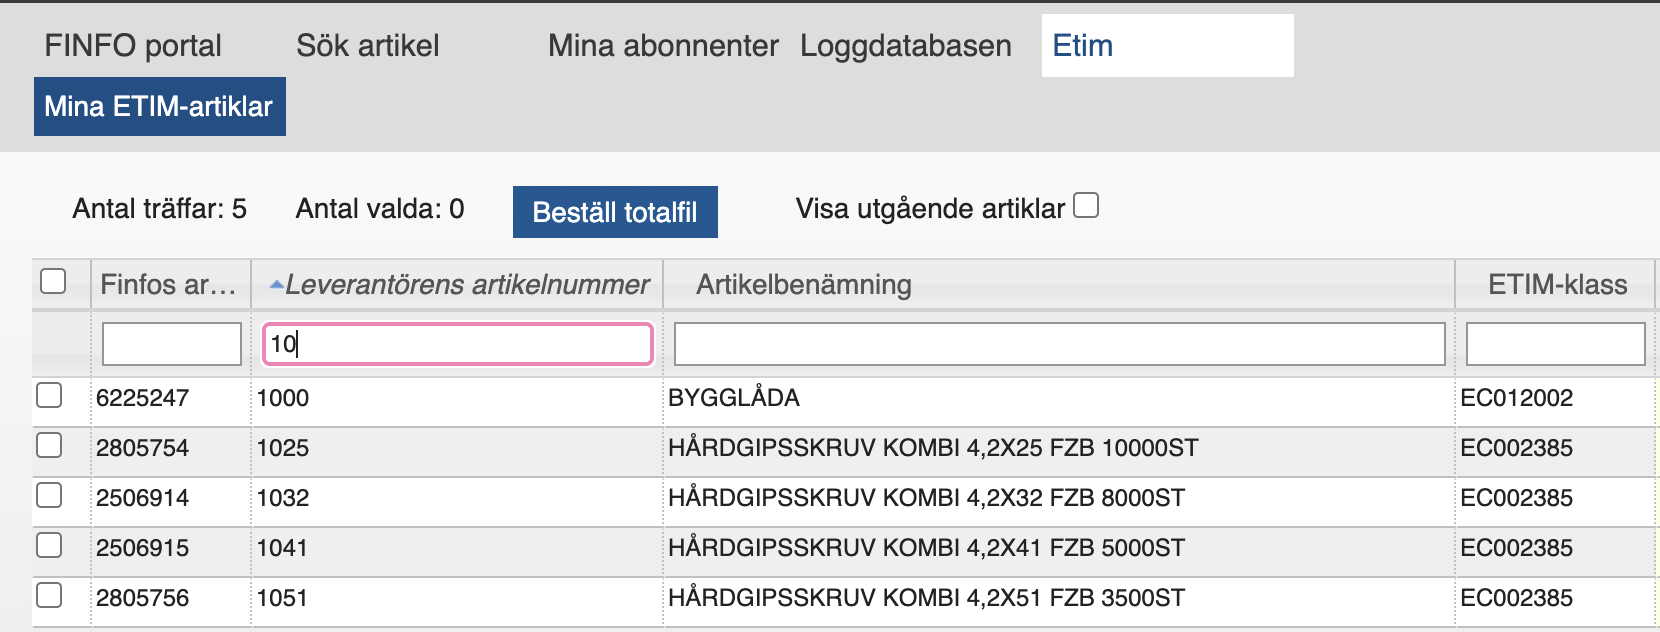1660x632 pixels.
Task: Open the FINFO portal menu
Action: click(x=133, y=46)
